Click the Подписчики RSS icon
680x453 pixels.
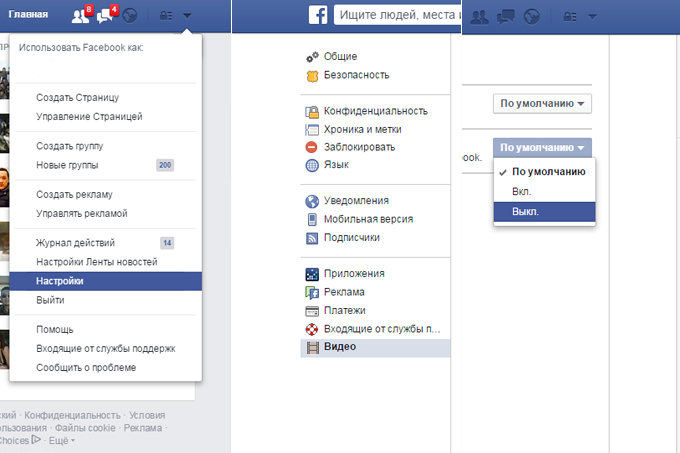click(x=312, y=238)
